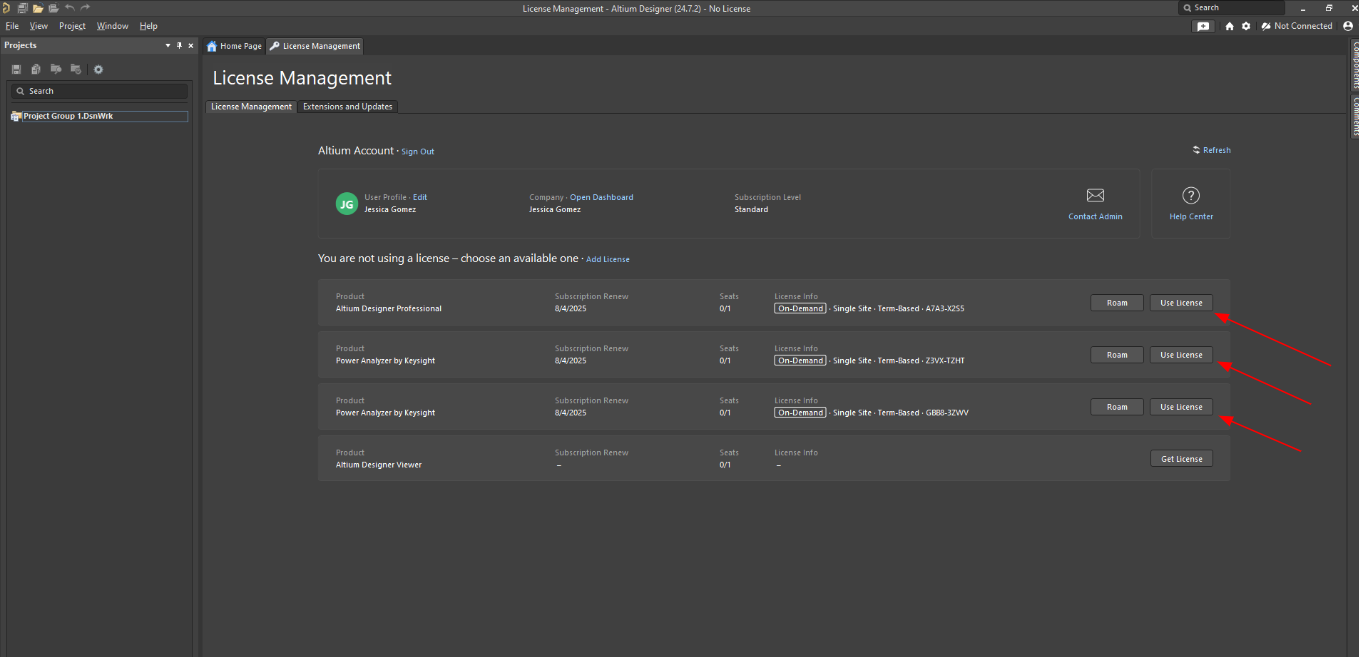Open Projects panel settings gear
This screenshot has height=657, width=1359.
pos(98,69)
